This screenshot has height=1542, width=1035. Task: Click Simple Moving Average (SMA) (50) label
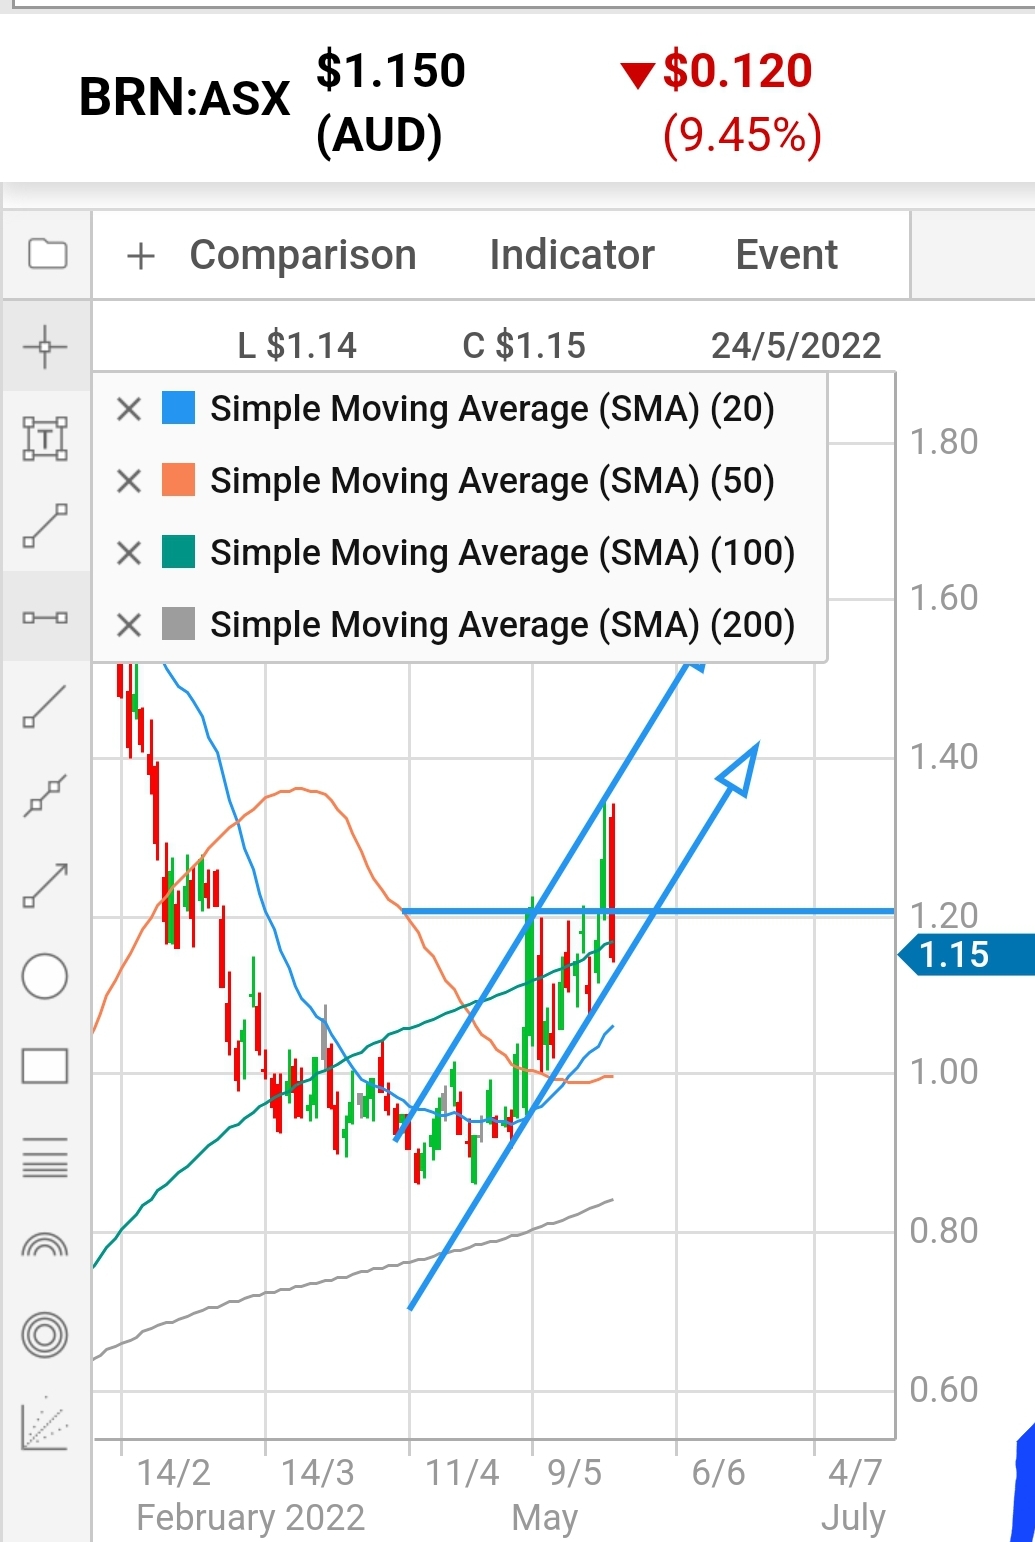[493, 481]
